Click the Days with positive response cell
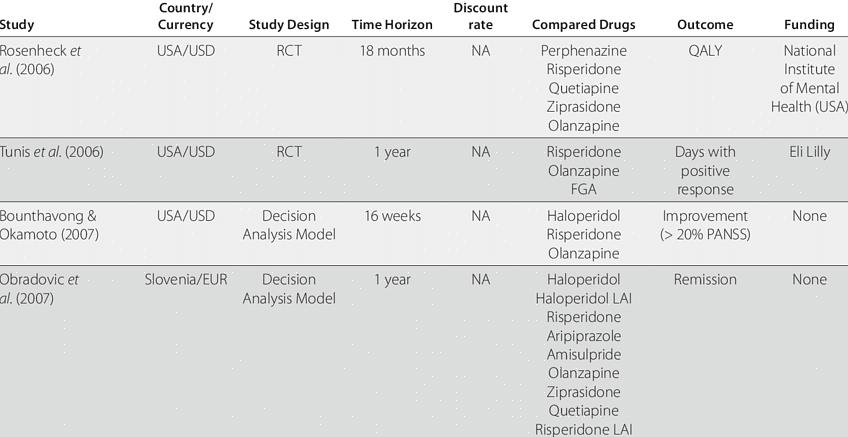This screenshot has height=437, width=848. pos(704,171)
